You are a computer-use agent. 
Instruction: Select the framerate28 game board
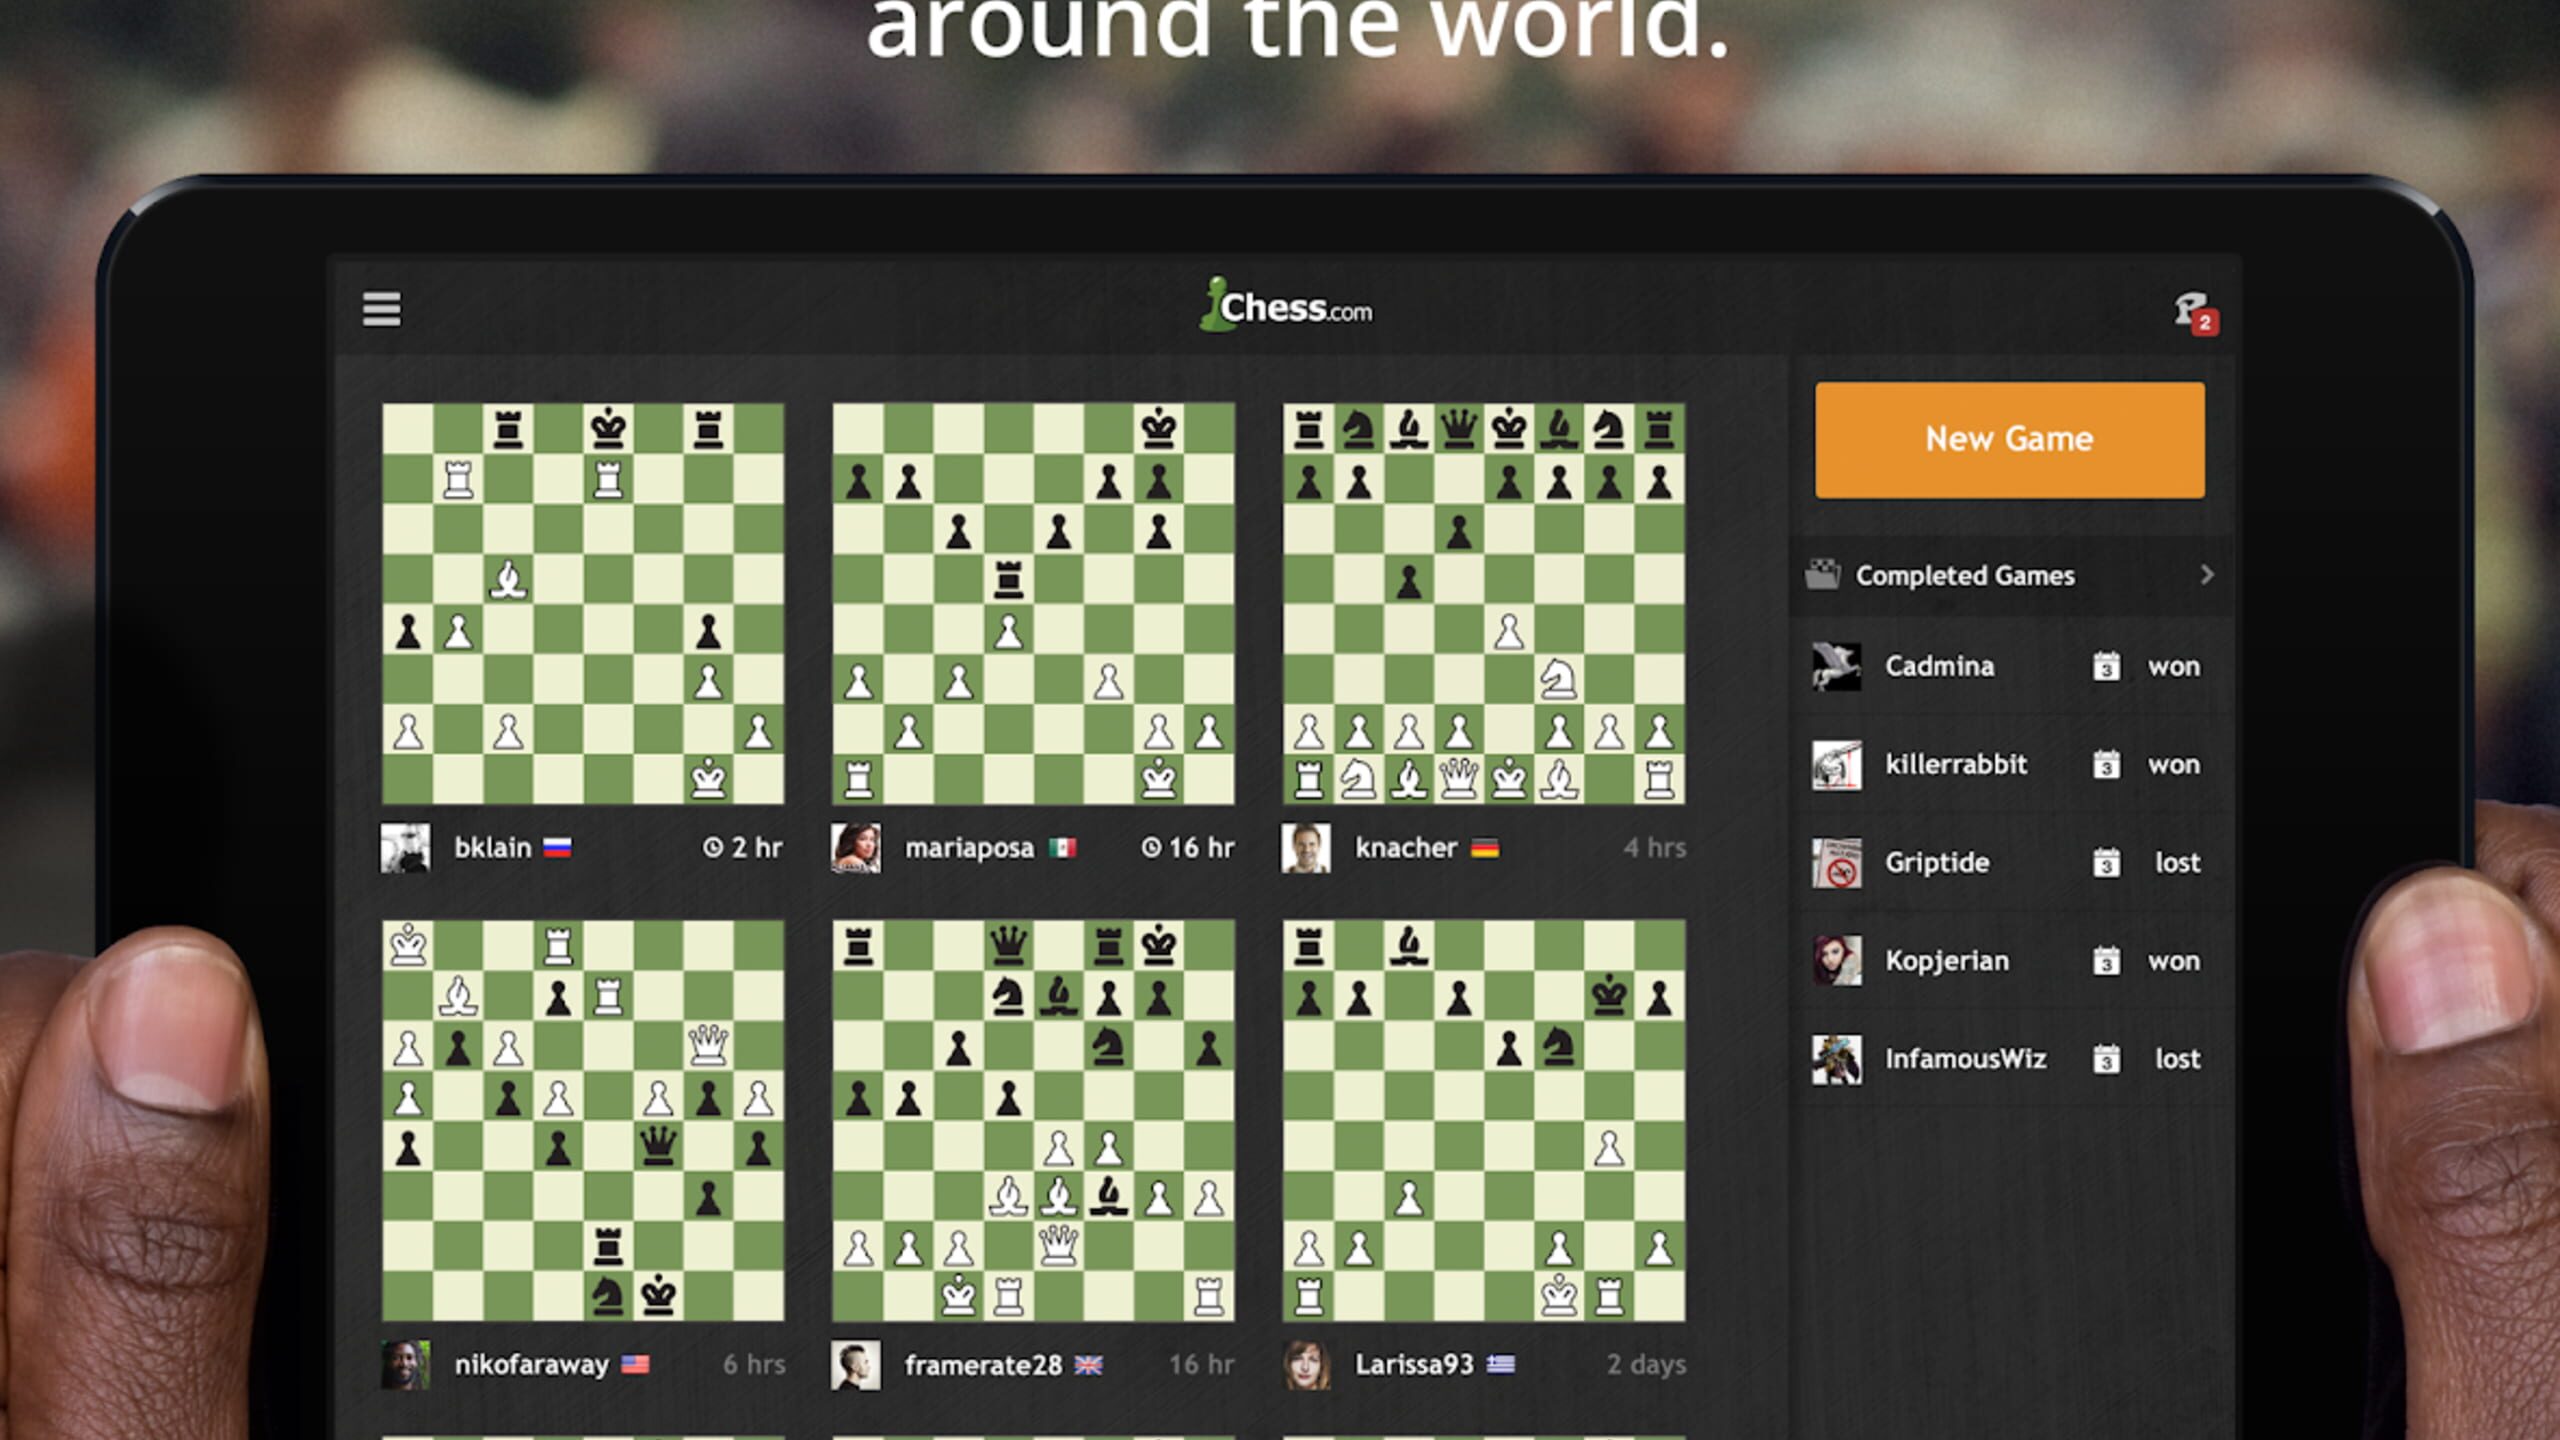[x=1033, y=1121]
